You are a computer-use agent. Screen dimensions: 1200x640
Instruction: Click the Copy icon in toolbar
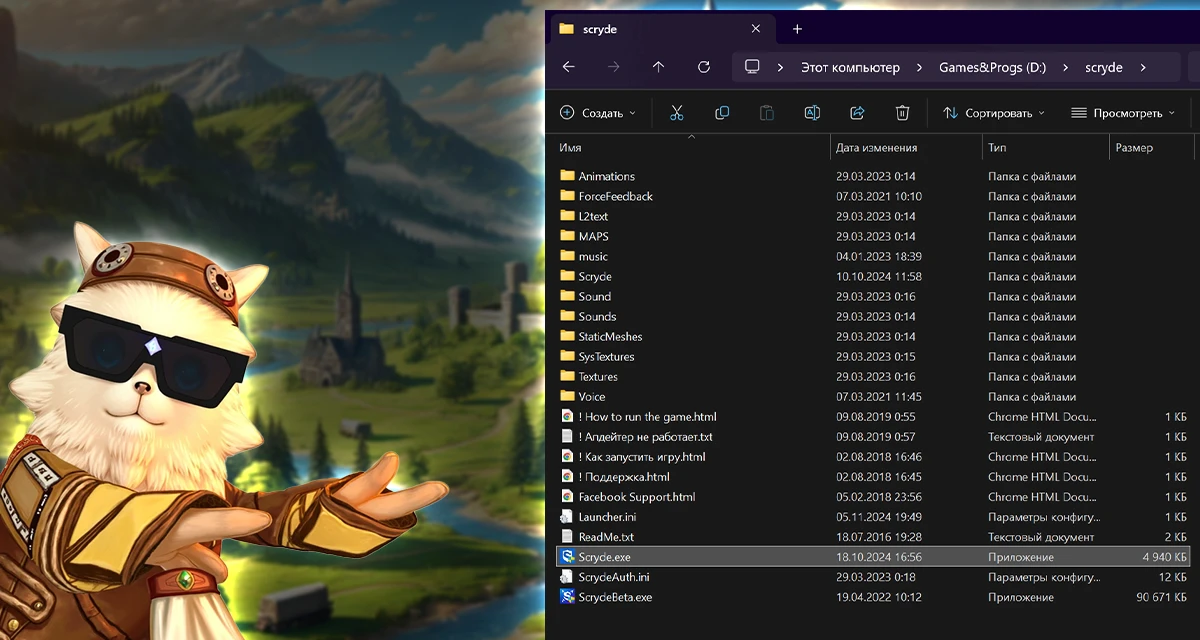pyautogui.click(x=722, y=113)
